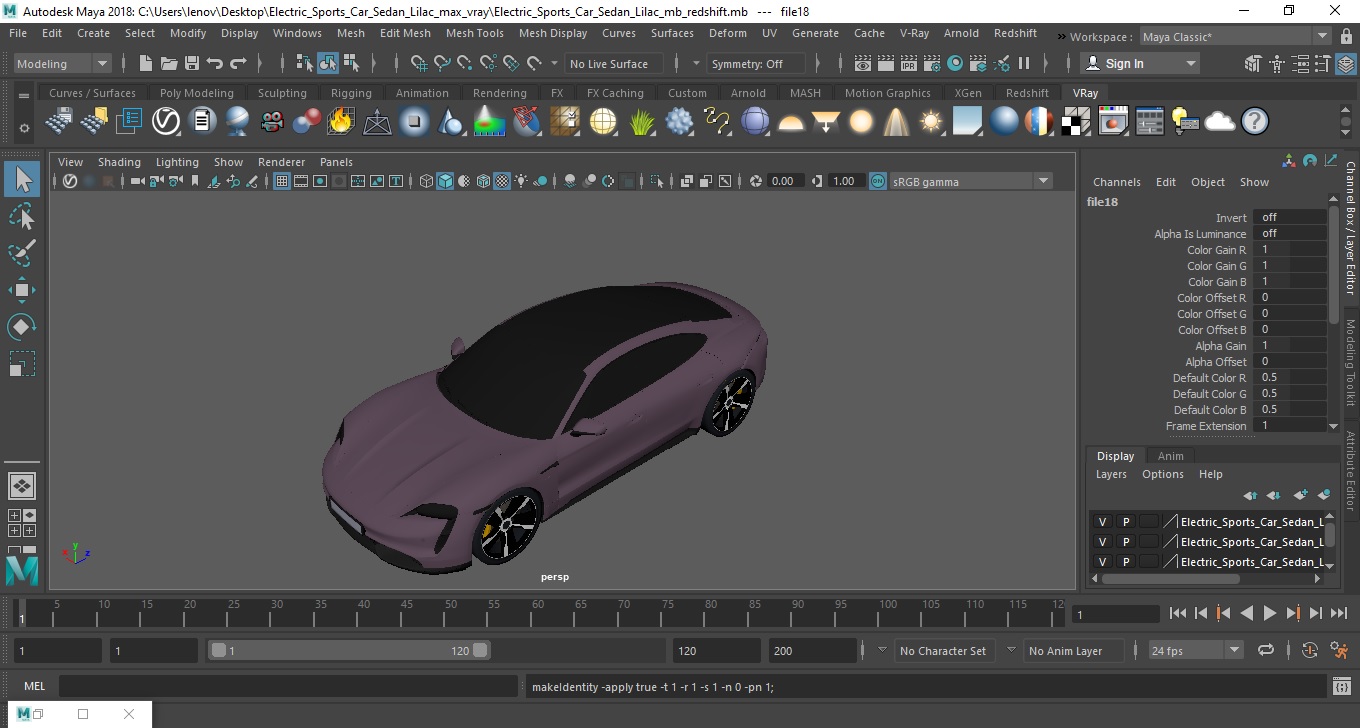Open animation preferences running man icon

[x=1340, y=650]
